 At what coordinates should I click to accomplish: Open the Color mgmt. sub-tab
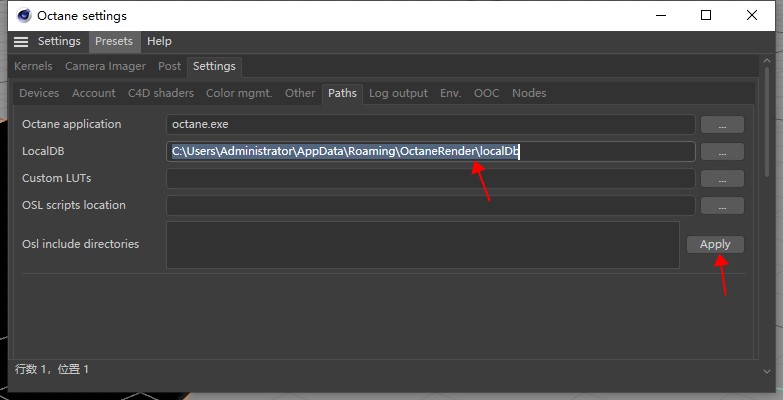click(239, 93)
